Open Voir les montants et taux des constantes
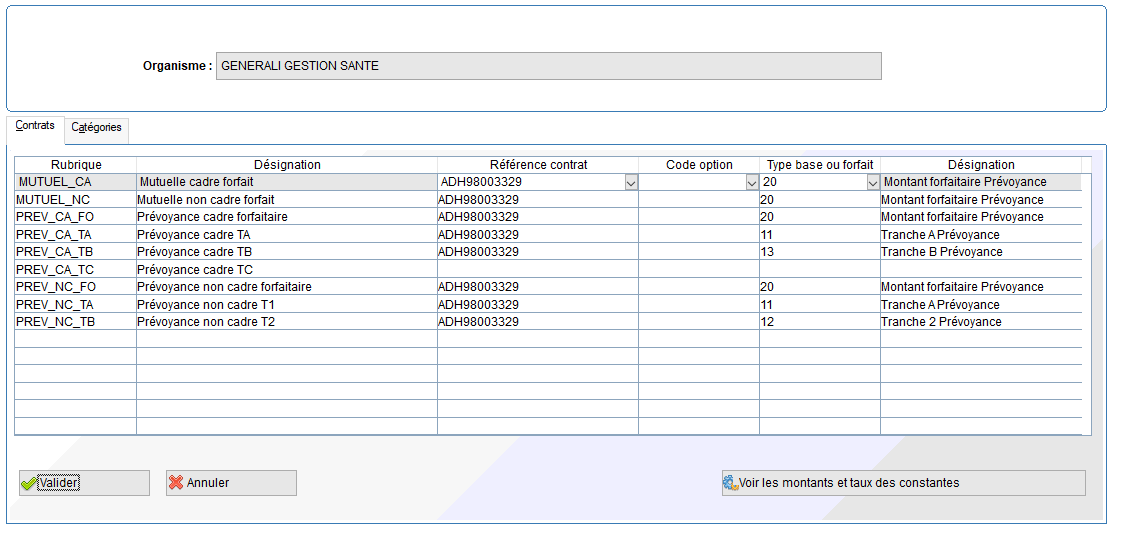The height and width of the screenshot is (542, 1130). point(903,483)
